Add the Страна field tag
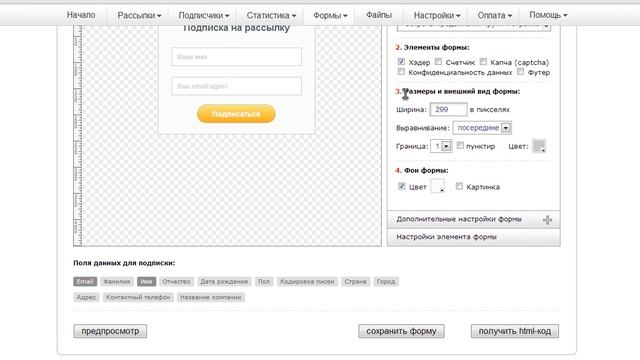Screen dimensions: 640x360 pyautogui.click(x=356, y=282)
